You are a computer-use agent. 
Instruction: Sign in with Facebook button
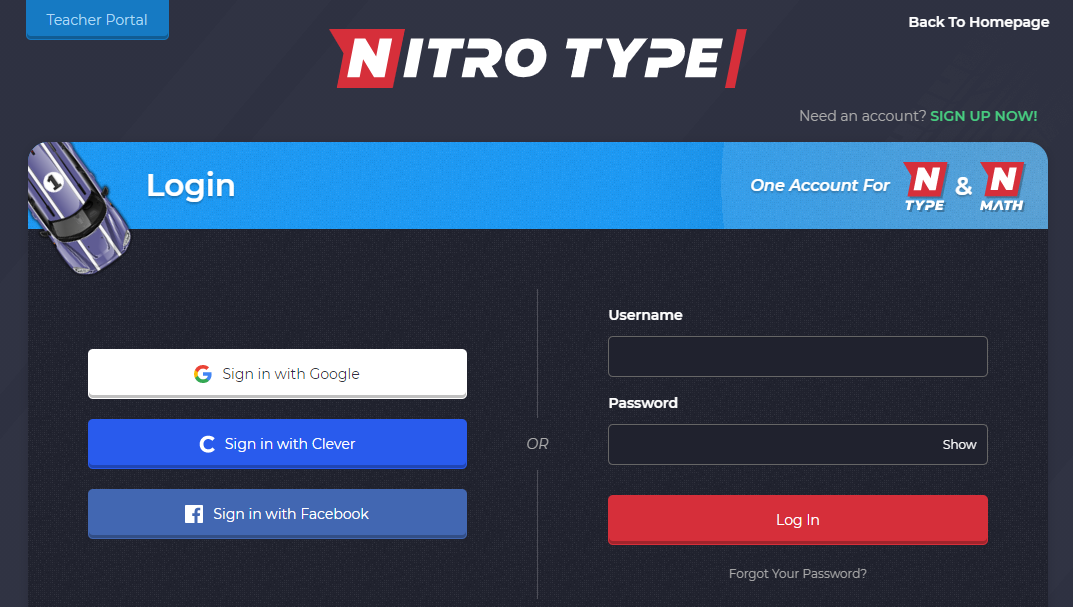pyautogui.click(x=277, y=514)
